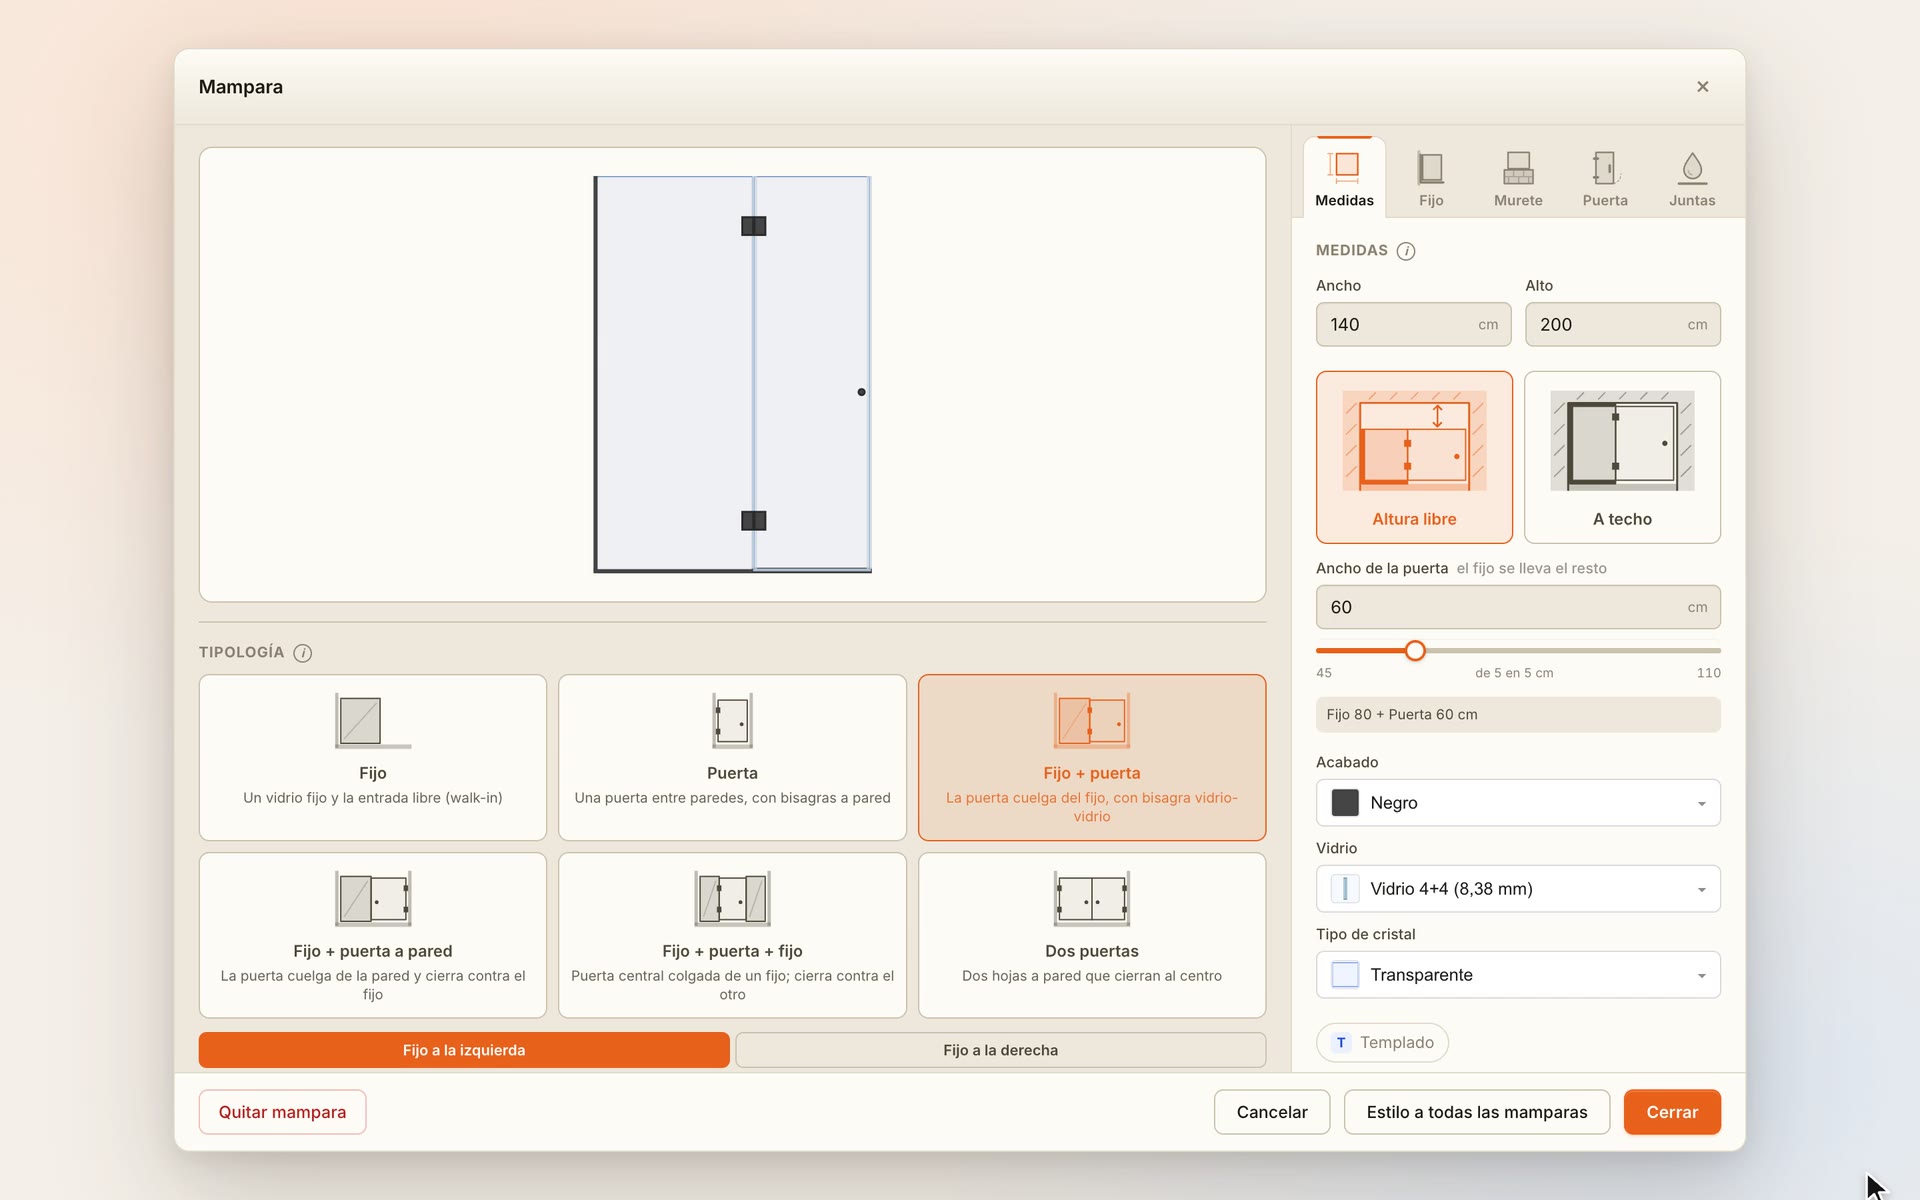Switch to the Murete tab

1518,178
